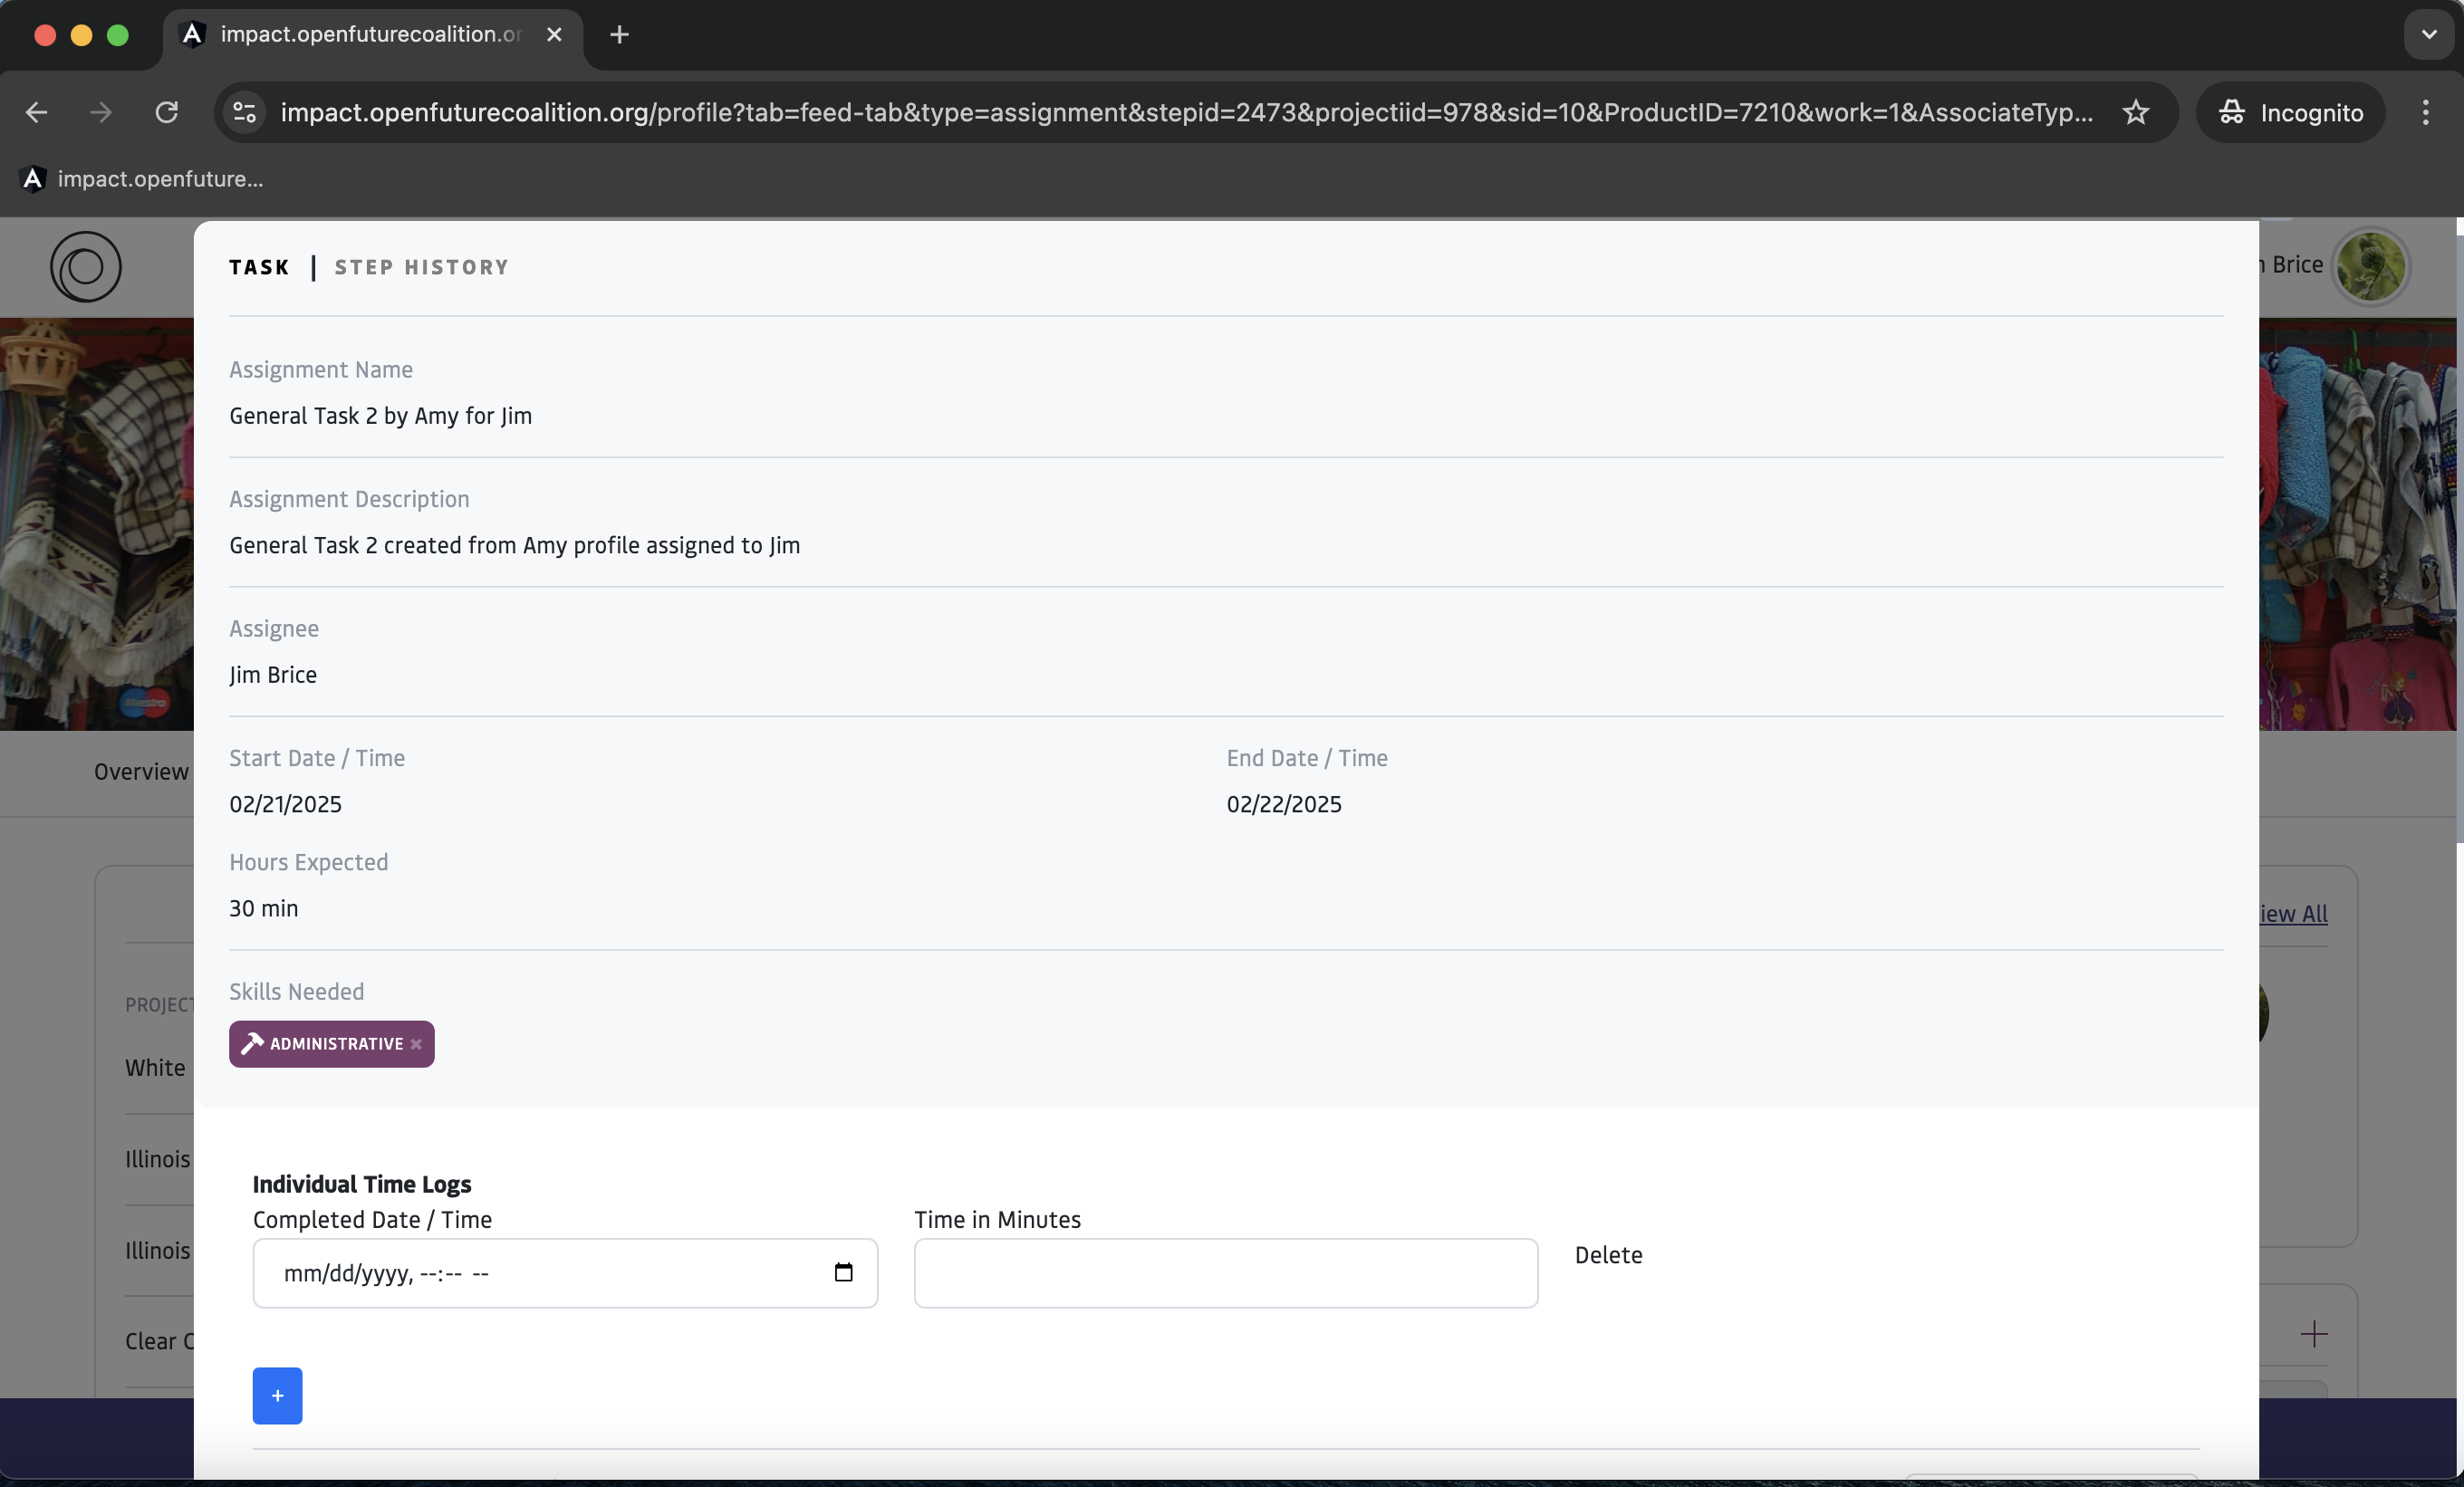
Task: Open Jim Brice's profile avatar
Action: point(2369,266)
